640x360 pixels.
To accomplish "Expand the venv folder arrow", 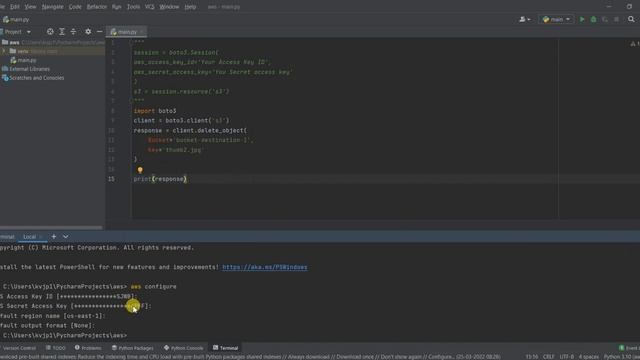I will pyautogui.click(x=4, y=51).
